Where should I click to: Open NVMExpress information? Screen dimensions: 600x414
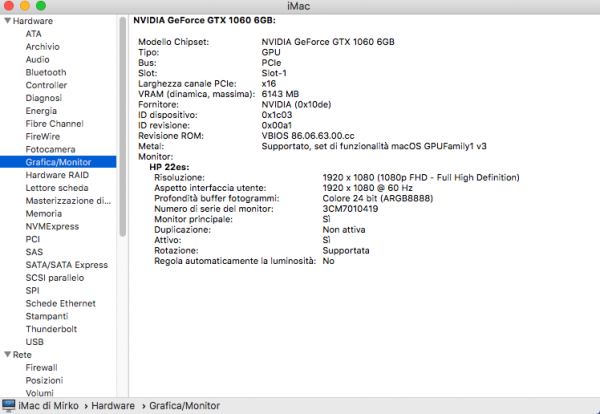click(x=52, y=227)
